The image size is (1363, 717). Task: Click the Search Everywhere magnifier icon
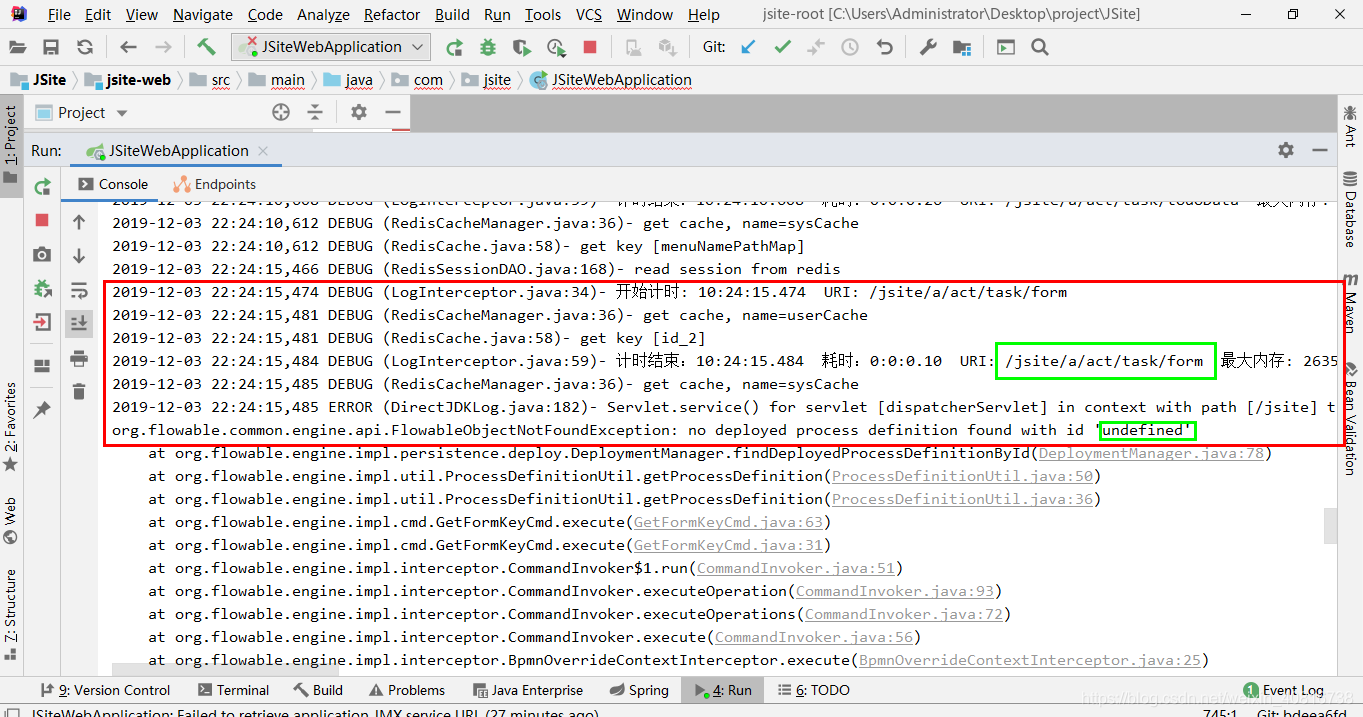tap(1040, 47)
